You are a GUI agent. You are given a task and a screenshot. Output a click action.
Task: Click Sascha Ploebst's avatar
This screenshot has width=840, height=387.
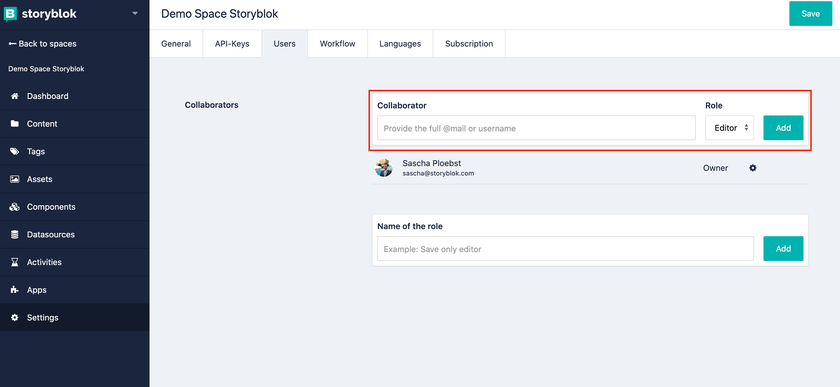coord(384,168)
